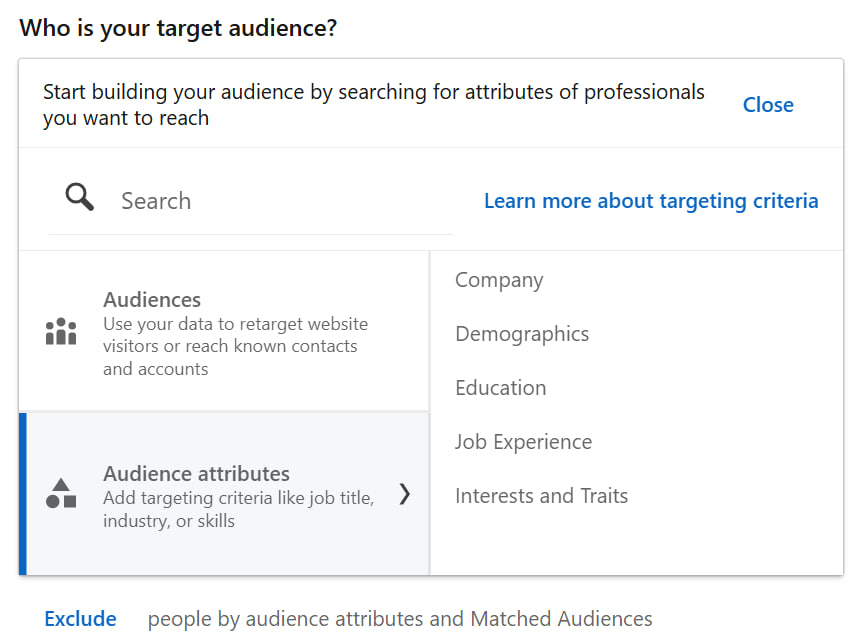The height and width of the screenshot is (642, 865).
Task: Close the audience builder panel
Action: [768, 105]
